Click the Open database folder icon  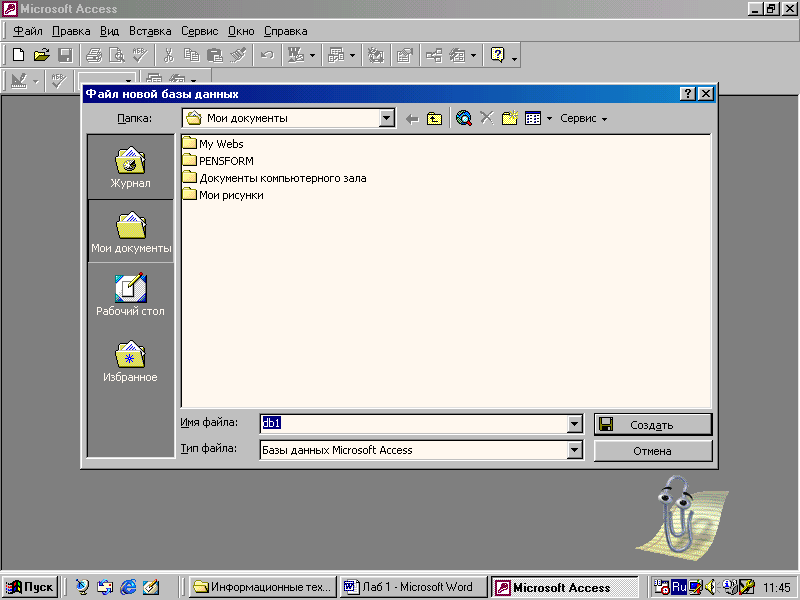42,55
